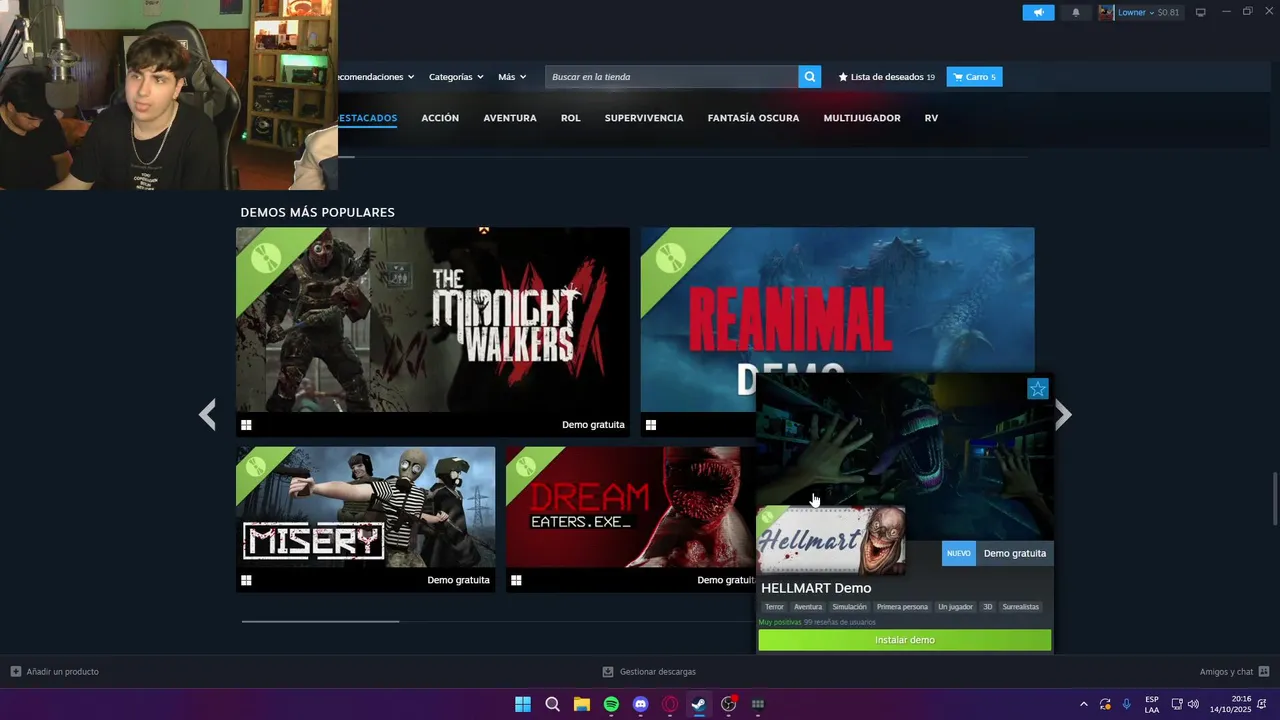Click the Surrealistas tag
The height and width of the screenshot is (720, 1280).
(x=1021, y=607)
